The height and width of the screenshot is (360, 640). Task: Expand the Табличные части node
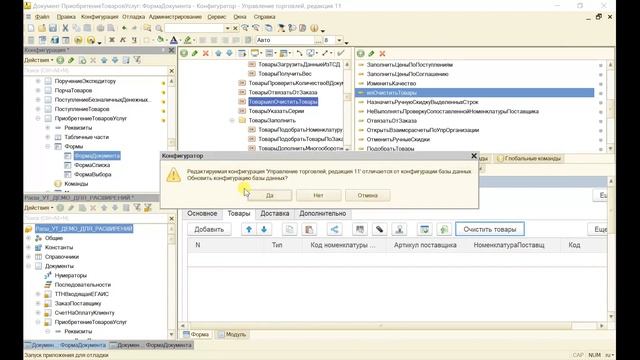tap(48, 137)
